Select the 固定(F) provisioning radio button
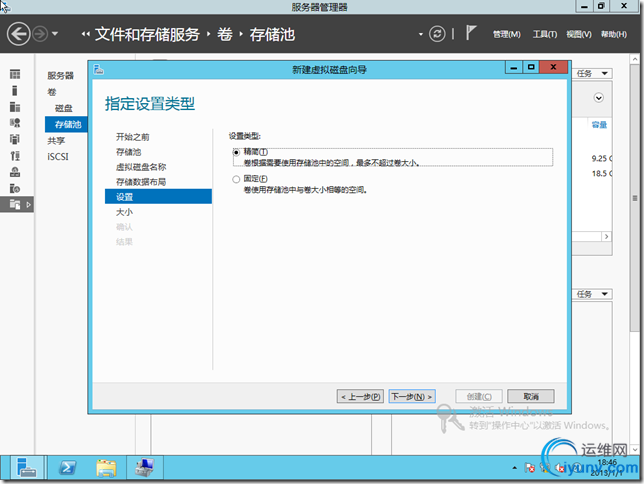644x484 pixels. pos(236,179)
